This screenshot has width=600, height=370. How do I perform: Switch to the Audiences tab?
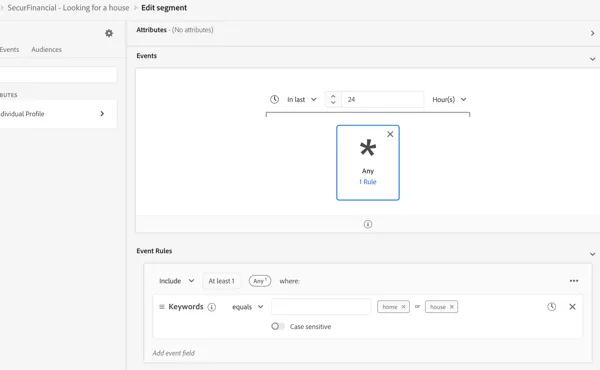coord(46,49)
